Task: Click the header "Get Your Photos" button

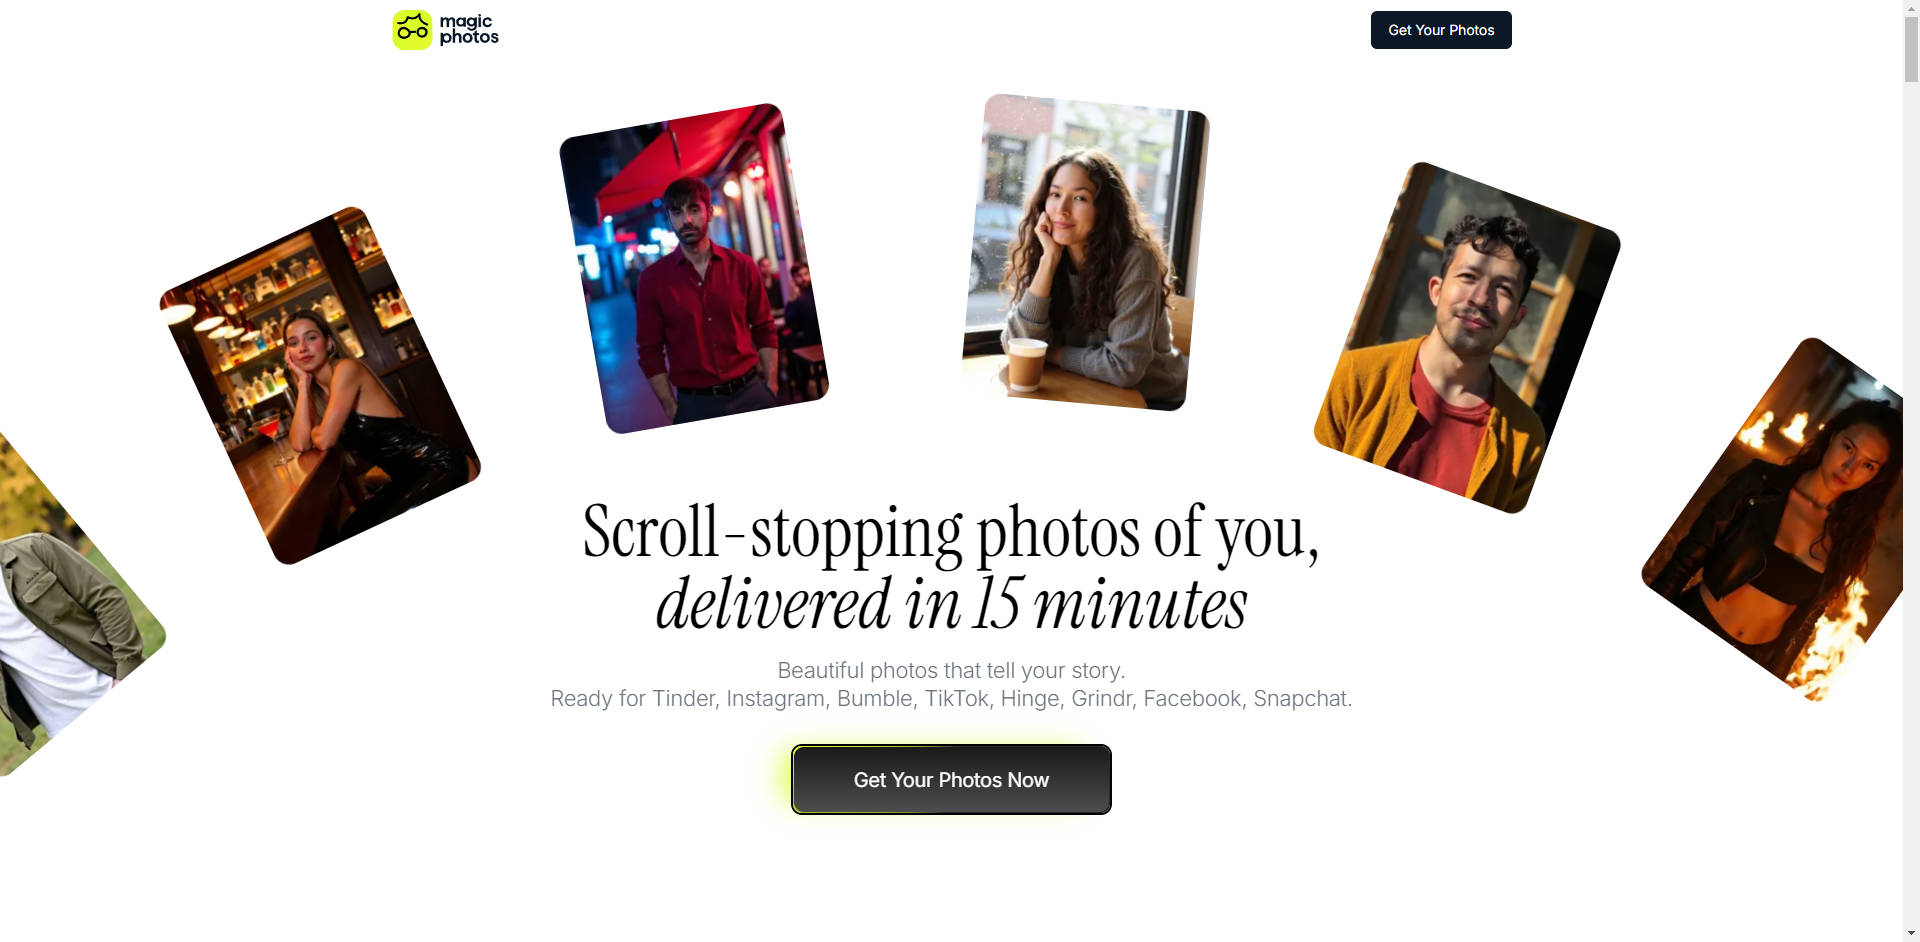Action: [1441, 30]
